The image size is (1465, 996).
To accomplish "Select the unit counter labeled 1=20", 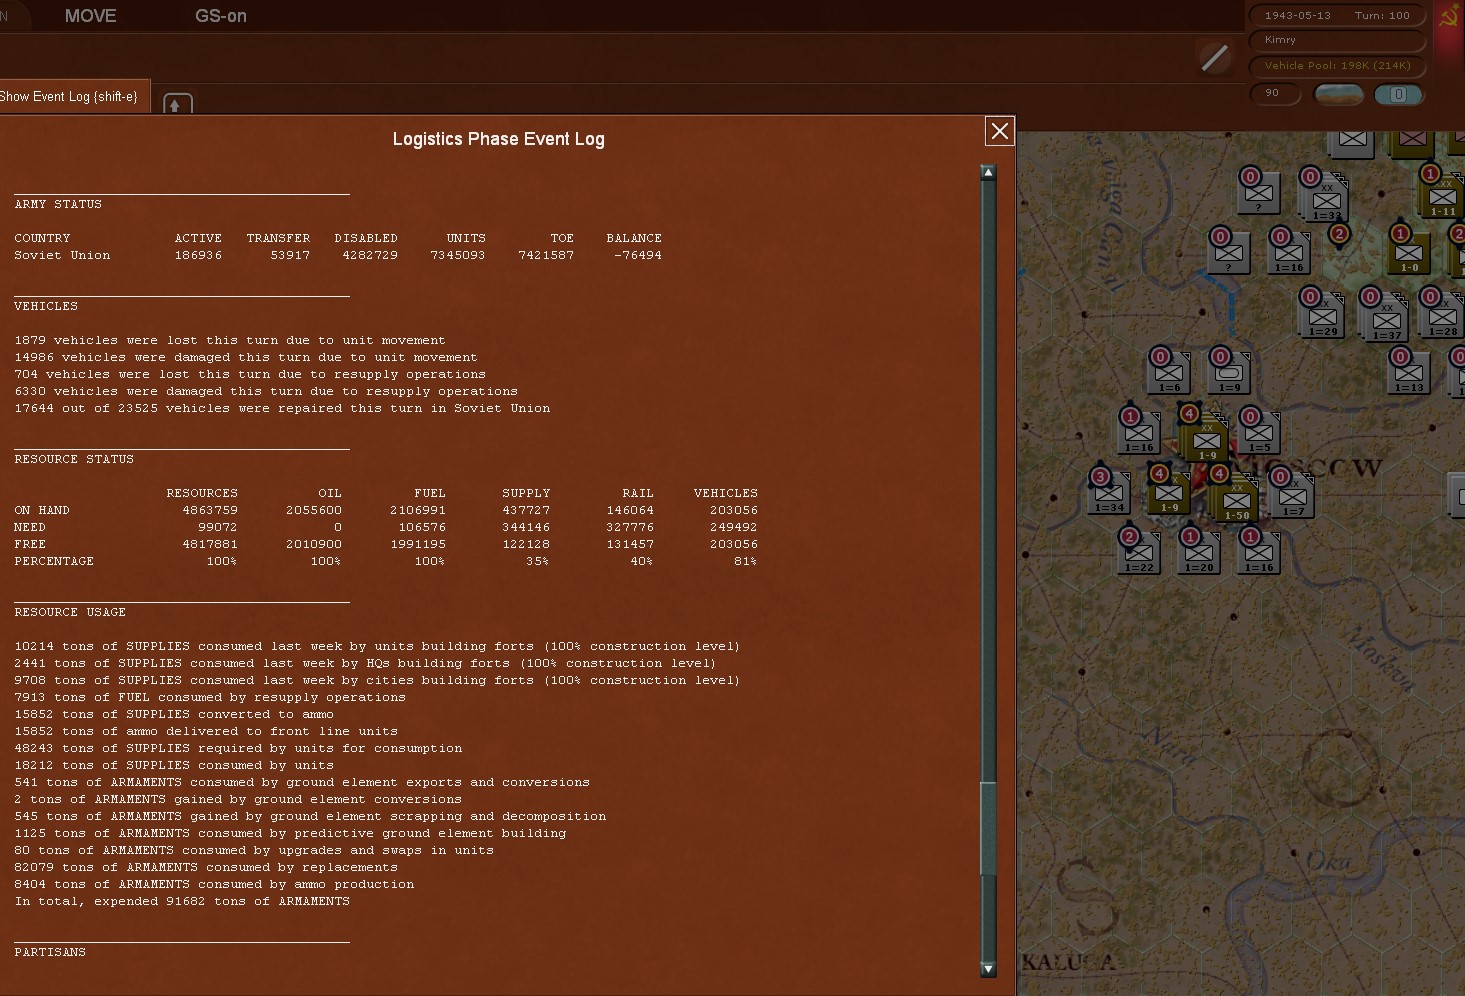I will point(1199,552).
